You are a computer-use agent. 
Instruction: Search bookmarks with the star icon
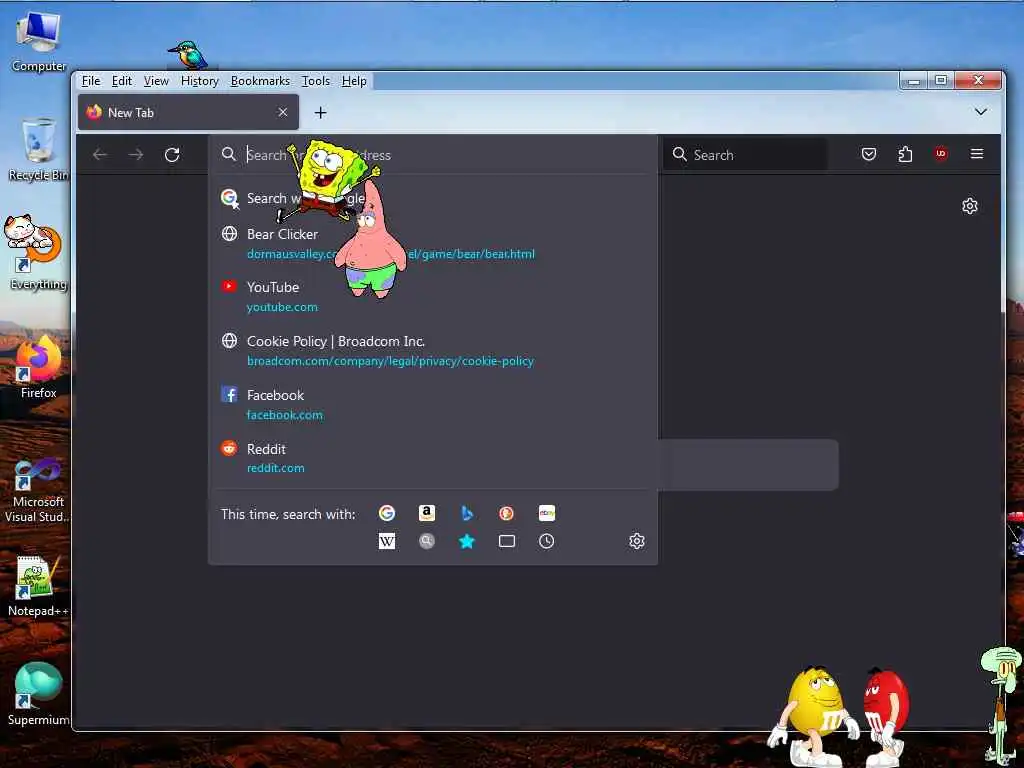pyautogui.click(x=467, y=541)
